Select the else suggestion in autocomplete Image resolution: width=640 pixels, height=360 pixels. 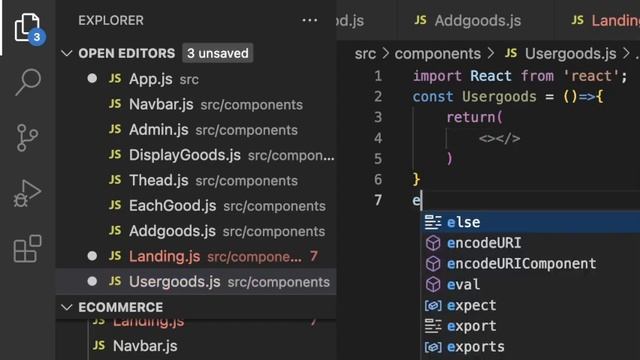530,222
